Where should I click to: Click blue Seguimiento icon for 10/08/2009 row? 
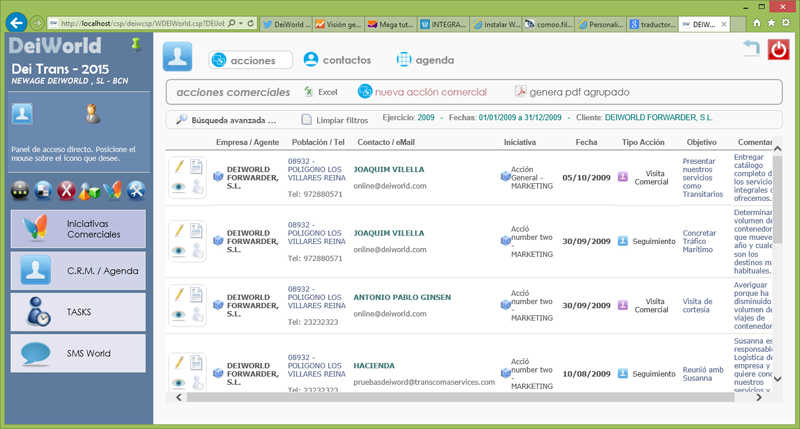[622, 373]
